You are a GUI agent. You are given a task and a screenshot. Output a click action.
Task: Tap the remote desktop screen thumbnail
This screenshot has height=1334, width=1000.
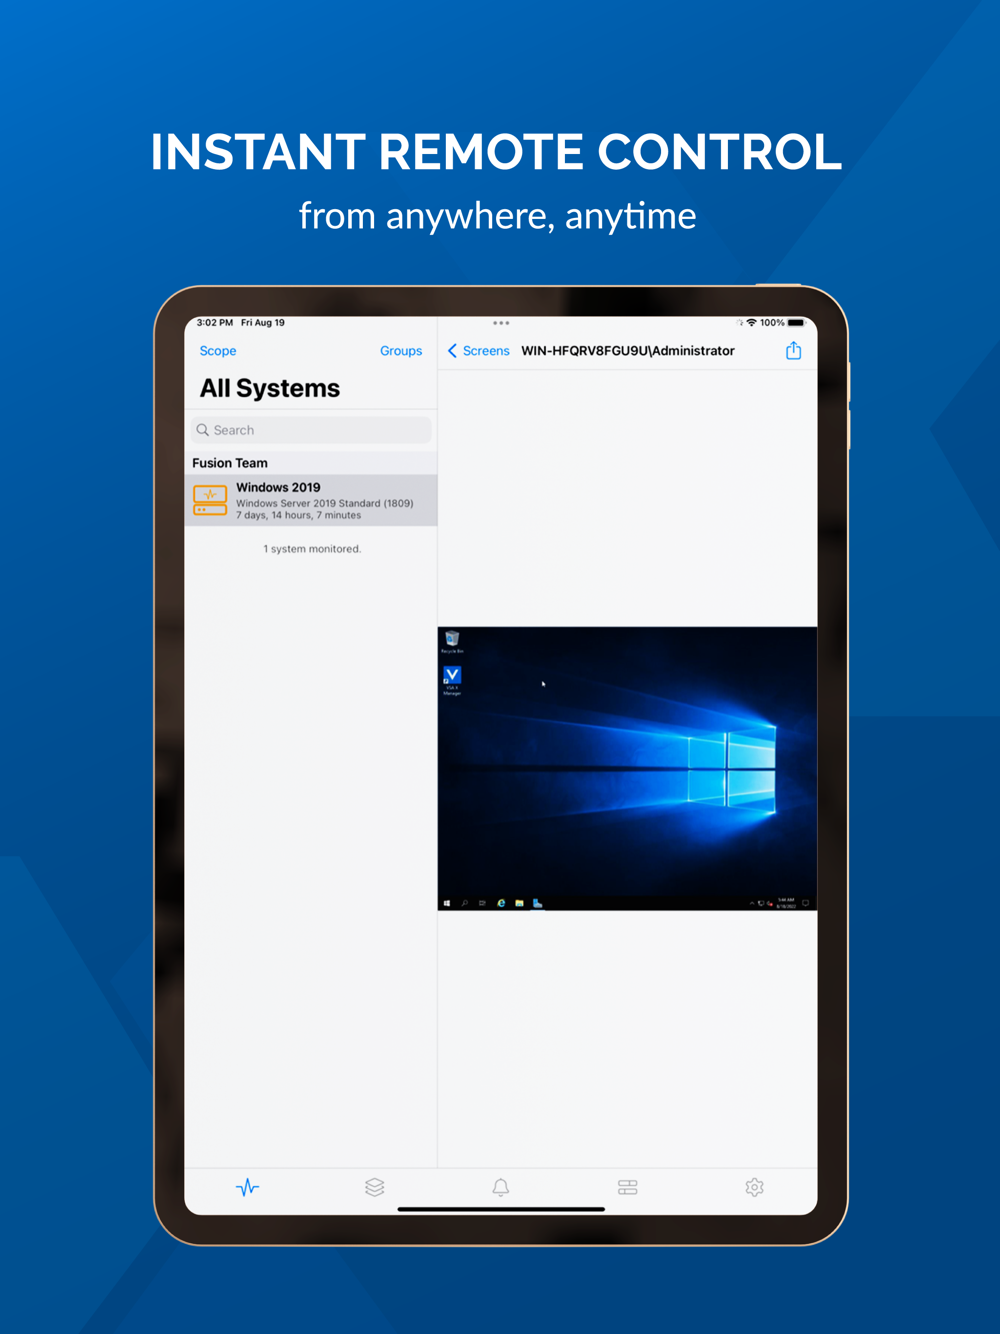pyautogui.click(x=628, y=769)
